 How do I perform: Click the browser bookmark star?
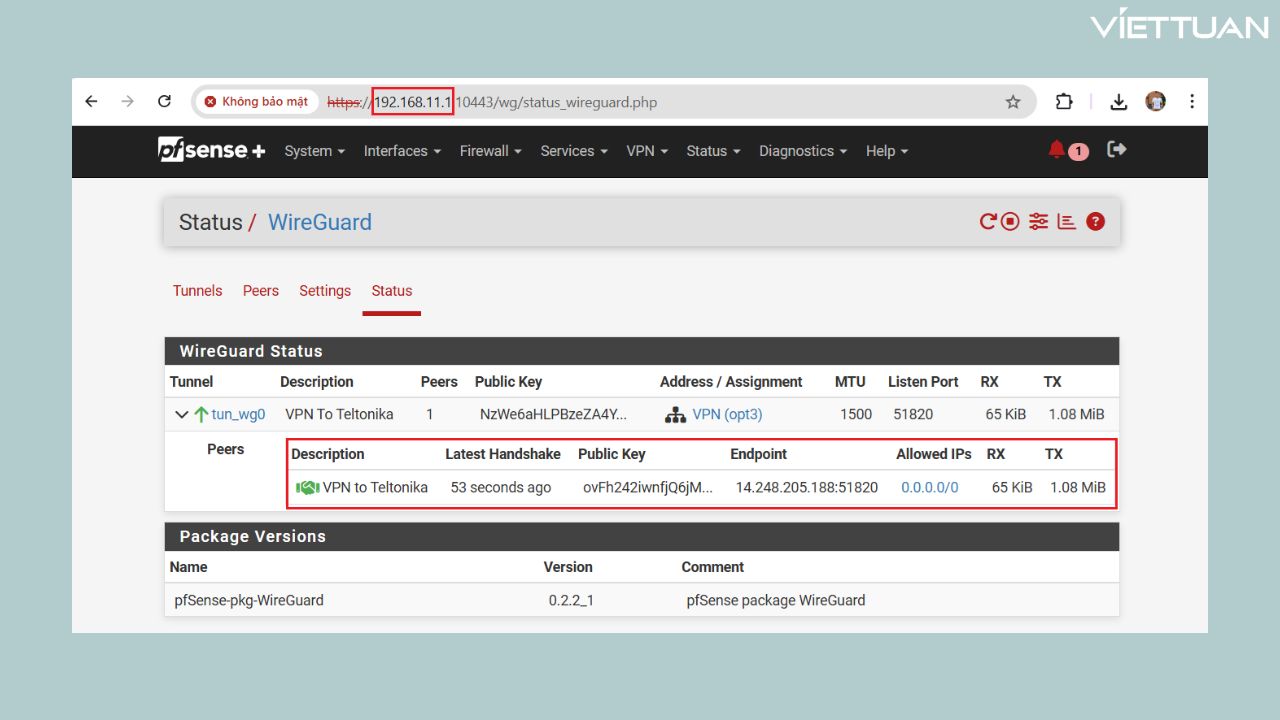coord(1013,101)
